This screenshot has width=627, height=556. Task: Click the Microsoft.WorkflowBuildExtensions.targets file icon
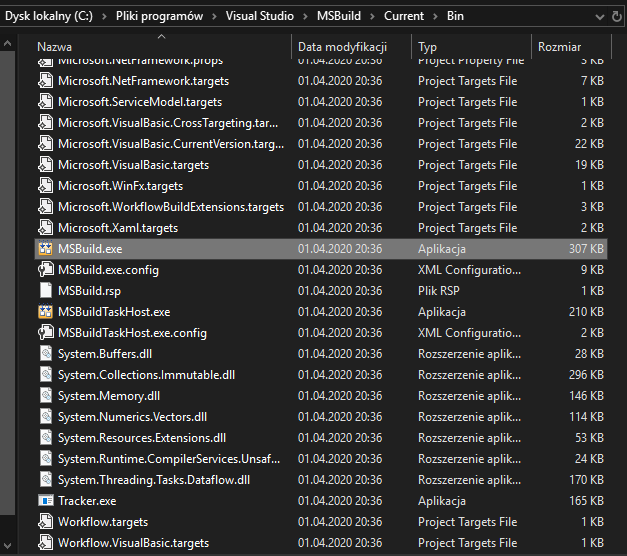[x=46, y=207]
